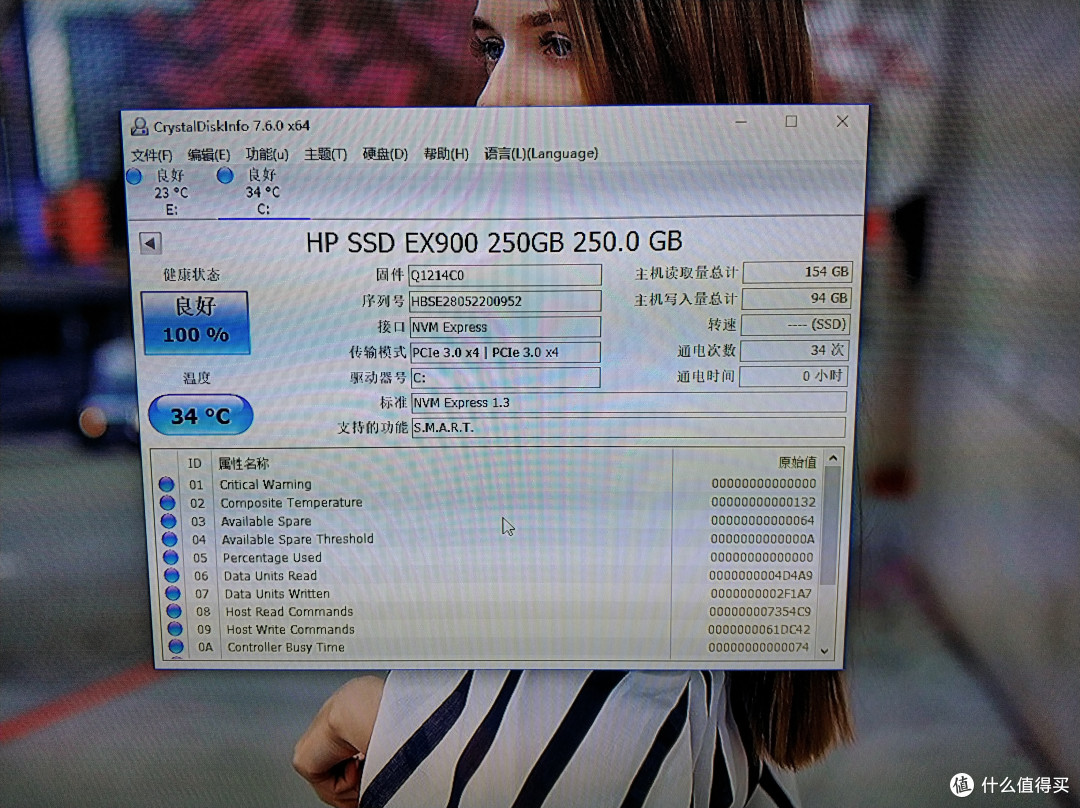Select the Host Write Commands attribute name
Viewport: 1080px width, 808px height.
(x=291, y=630)
